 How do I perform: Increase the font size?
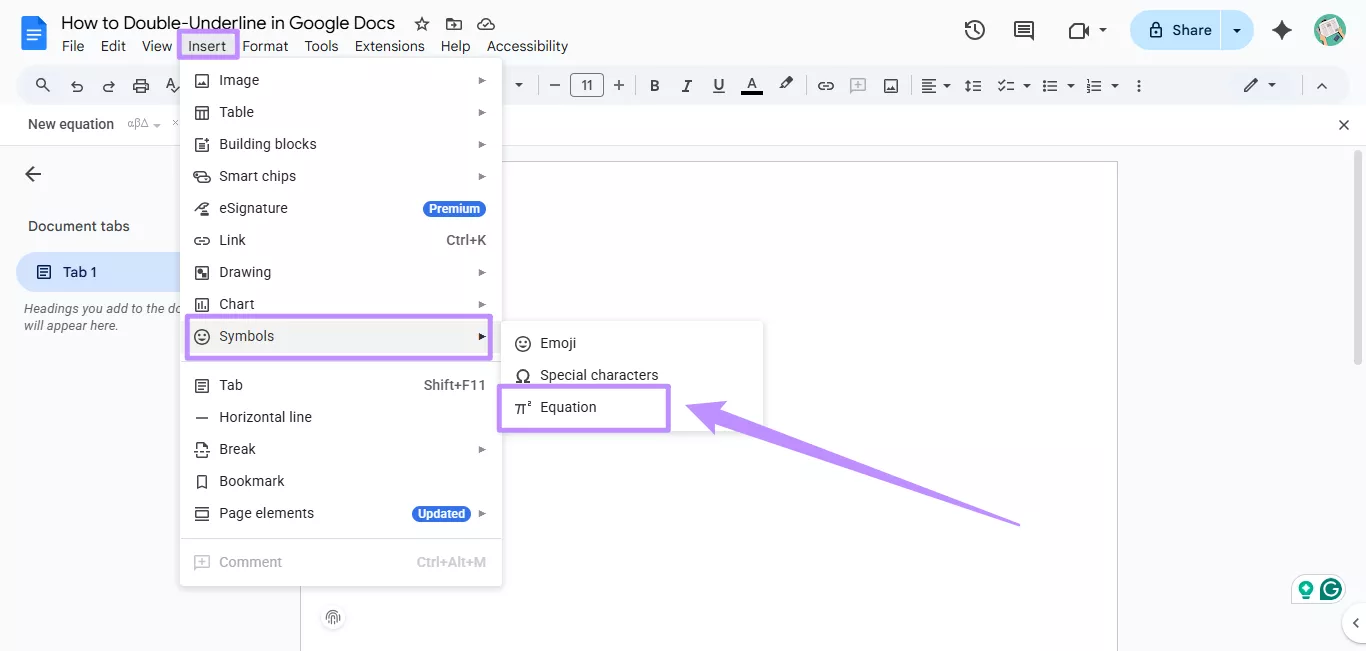click(x=619, y=86)
